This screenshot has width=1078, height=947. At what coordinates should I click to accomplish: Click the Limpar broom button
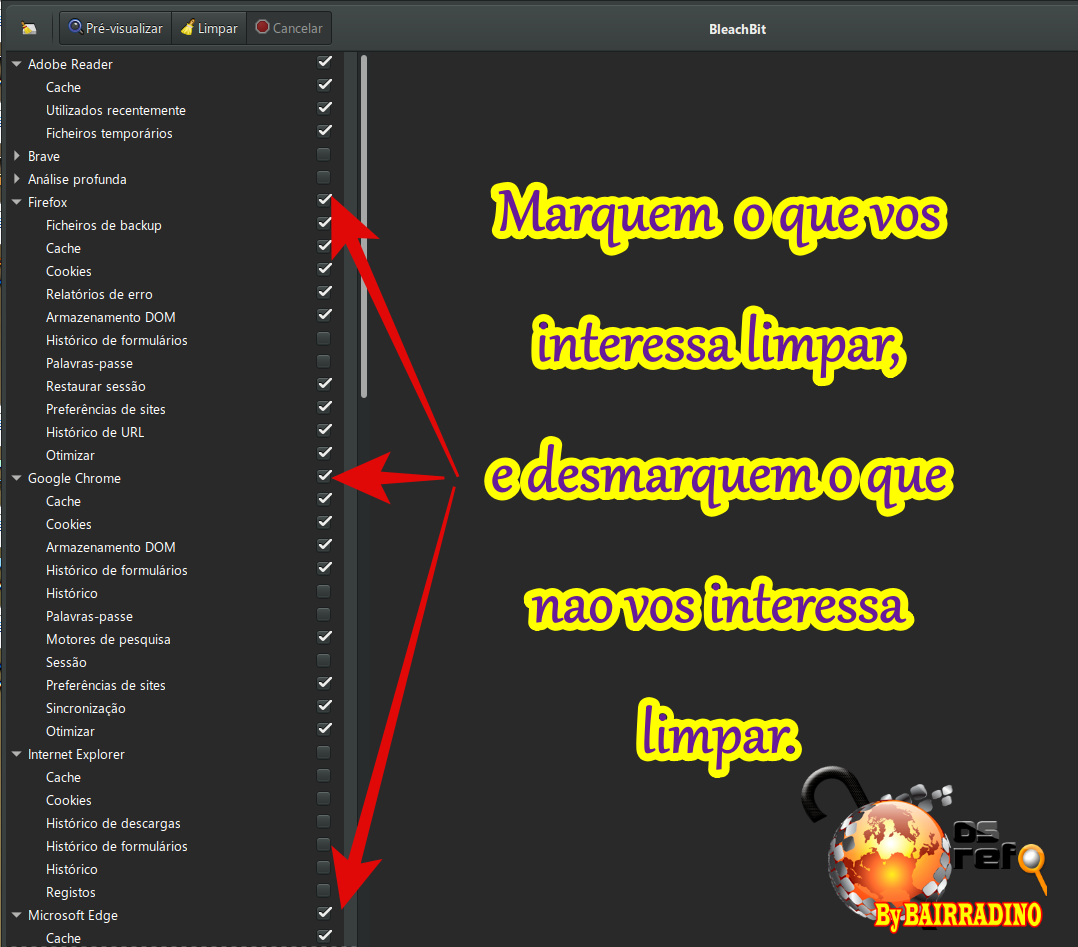[x=209, y=28]
